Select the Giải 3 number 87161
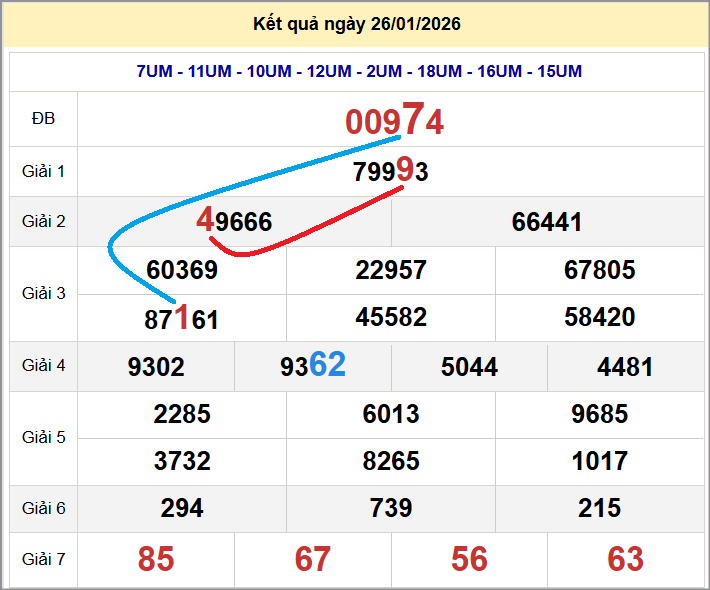The width and height of the screenshot is (710, 590). pyautogui.click(x=182, y=319)
